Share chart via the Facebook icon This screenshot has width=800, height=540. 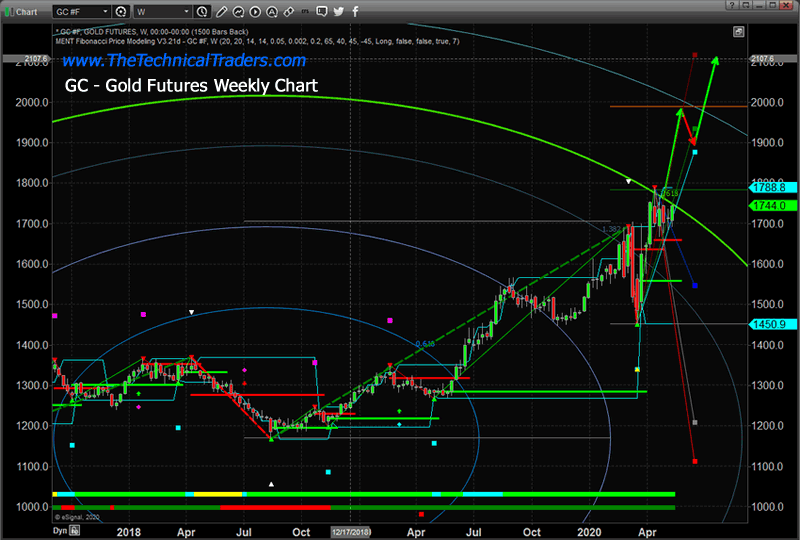[x=356, y=11]
